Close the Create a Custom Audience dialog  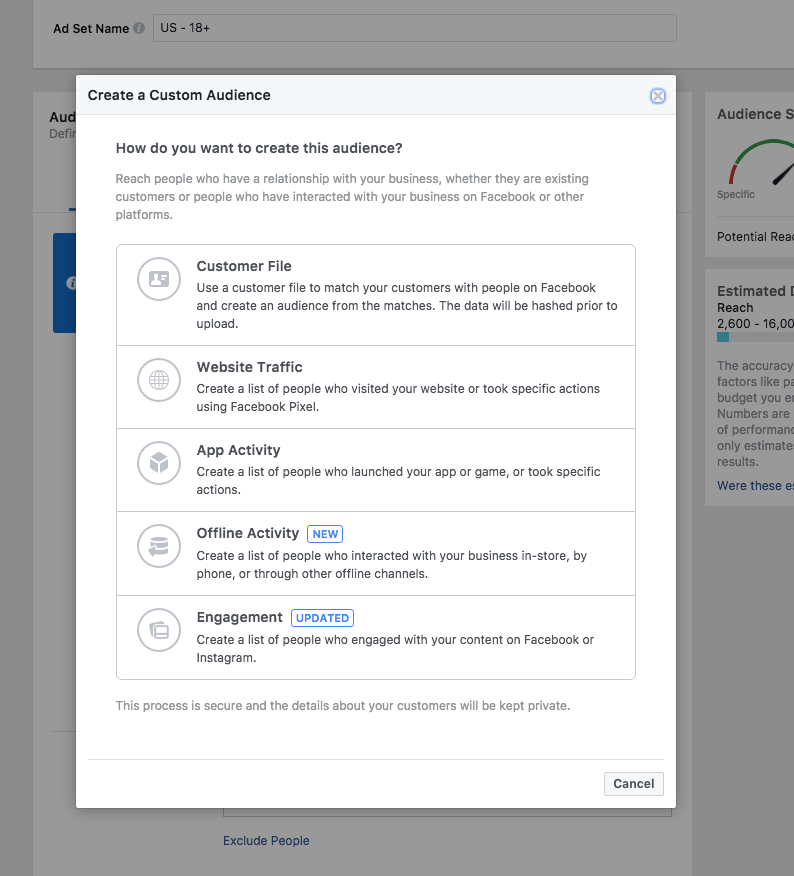pyautogui.click(x=658, y=96)
